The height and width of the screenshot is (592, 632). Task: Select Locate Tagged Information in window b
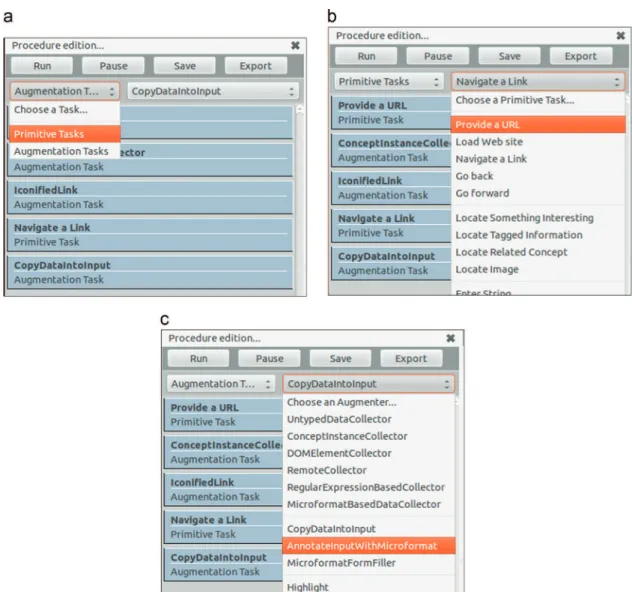[x=538, y=235]
